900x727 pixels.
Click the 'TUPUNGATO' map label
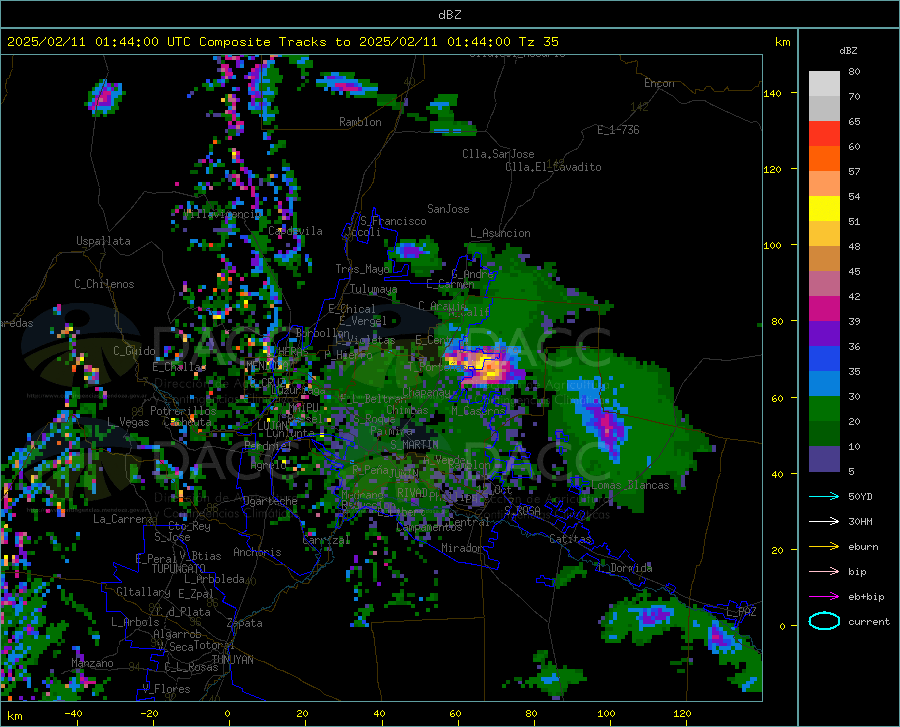[178, 569]
